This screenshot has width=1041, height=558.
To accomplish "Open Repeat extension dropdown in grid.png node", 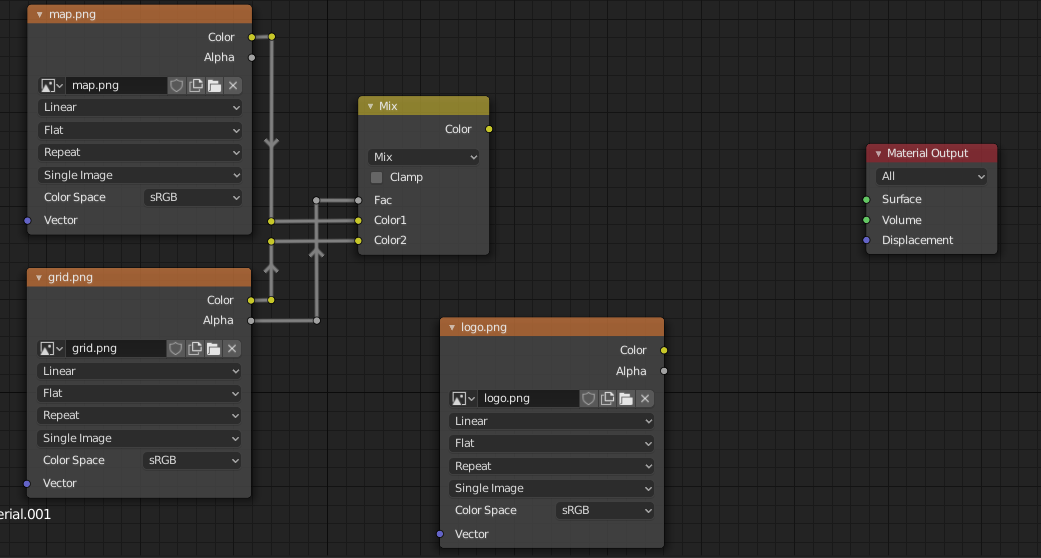I will pos(139,416).
